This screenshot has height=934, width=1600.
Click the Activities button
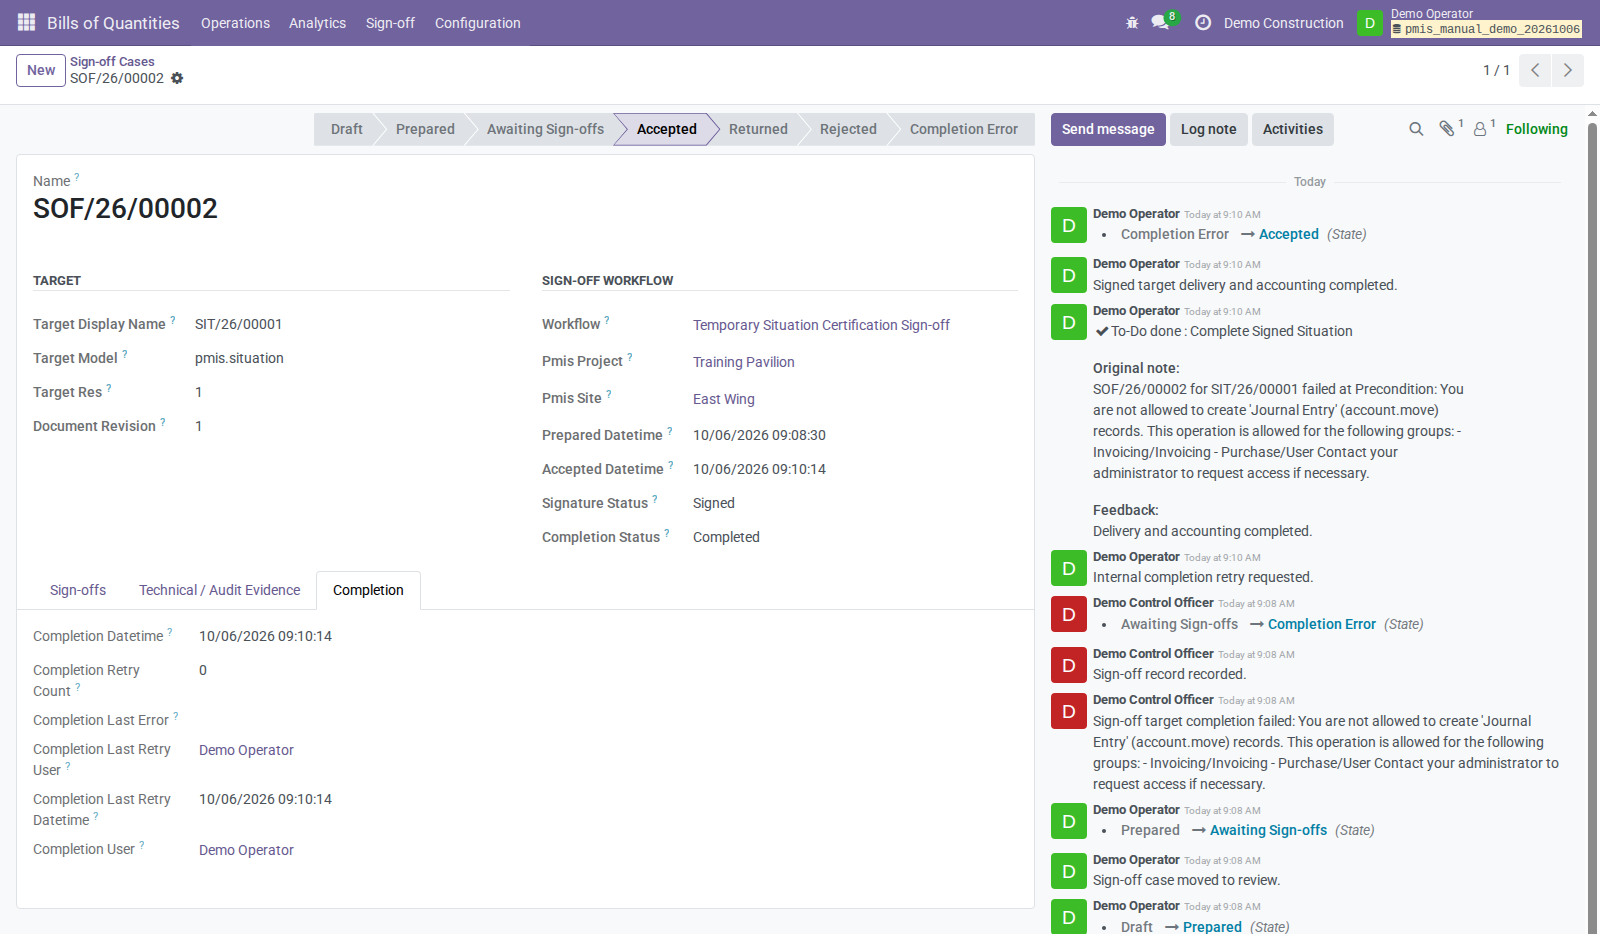click(x=1292, y=129)
